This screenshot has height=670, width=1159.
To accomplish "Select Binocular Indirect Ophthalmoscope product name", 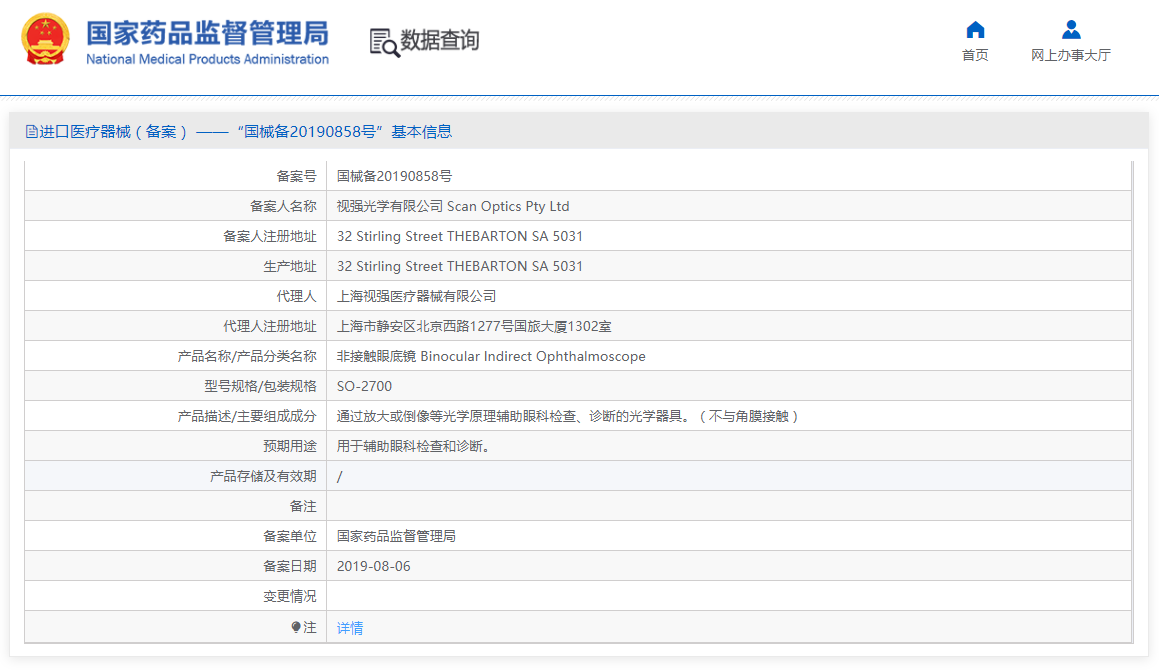I will click(533, 356).
